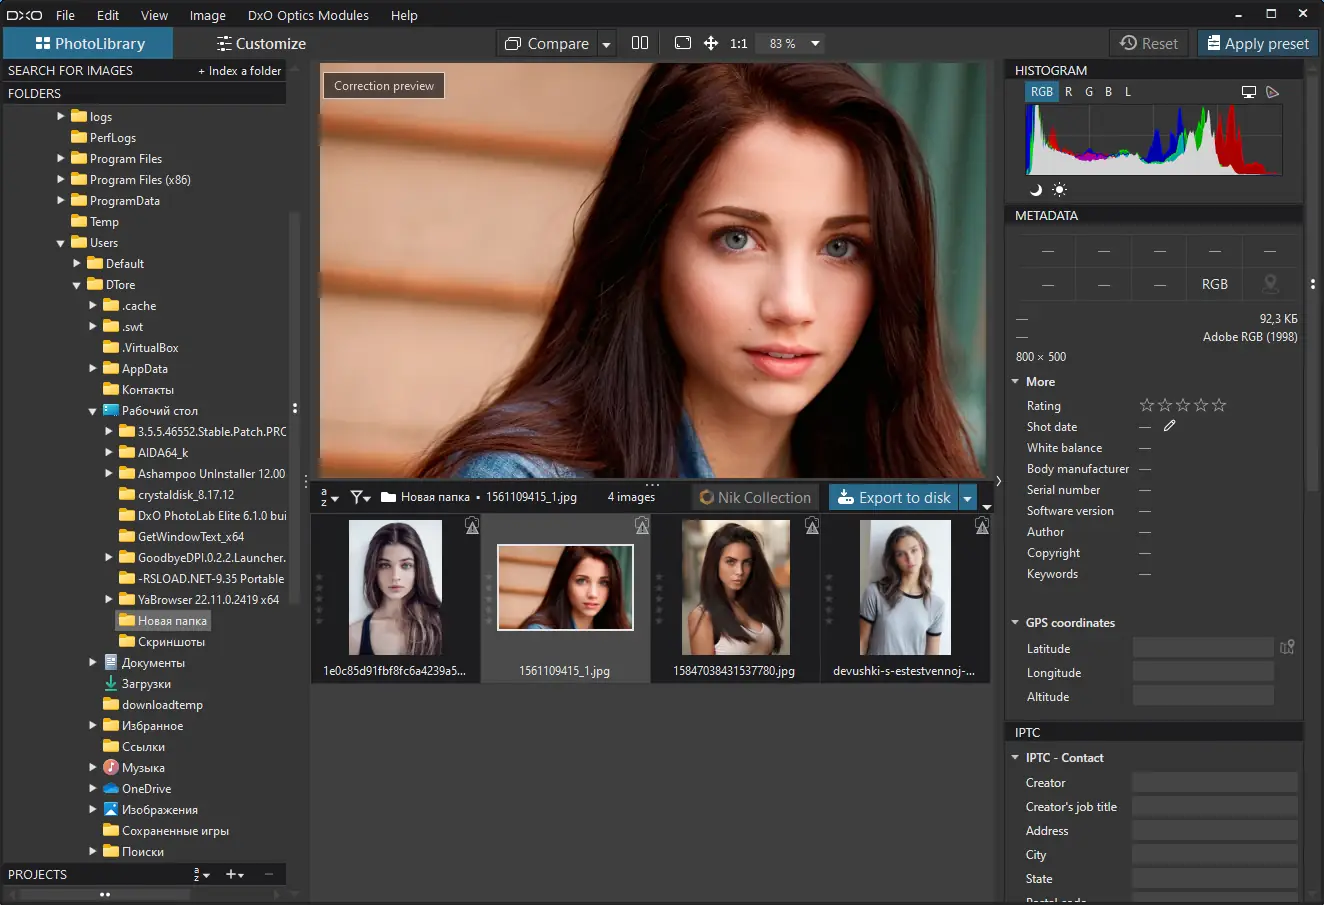This screenshot has height=905, width=1324.
Task: Set a star rating in the Metadata panel
Action: click(1183, 405)
